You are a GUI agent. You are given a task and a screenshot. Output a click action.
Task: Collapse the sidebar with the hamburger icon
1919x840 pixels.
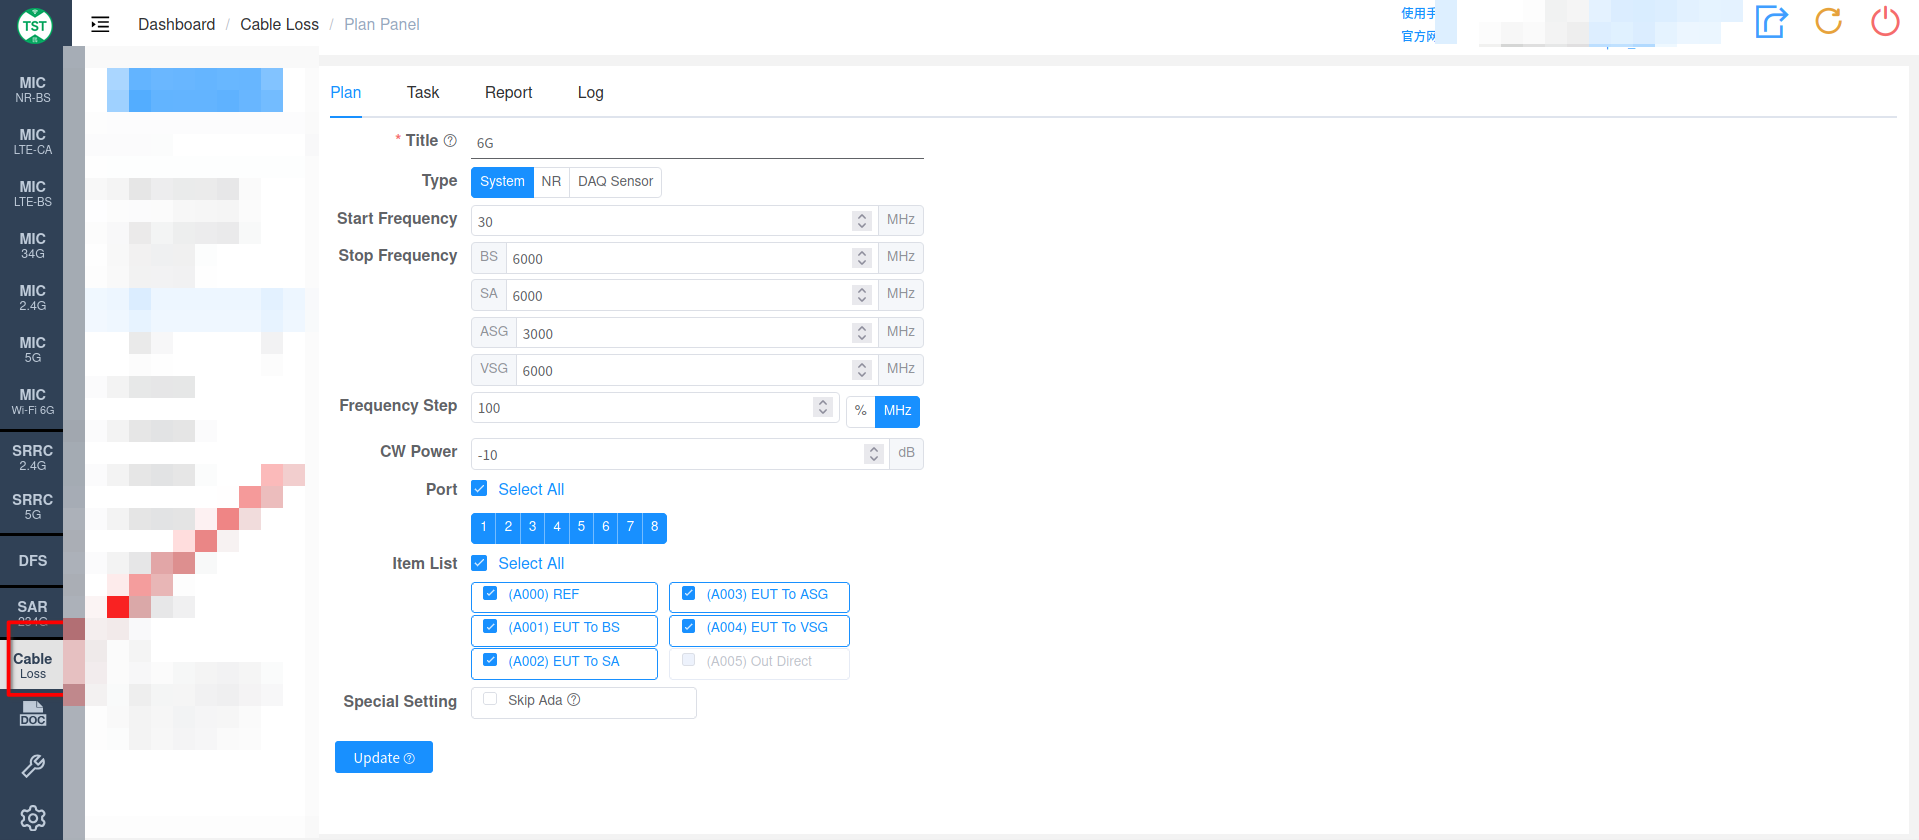tap(100, 24)
